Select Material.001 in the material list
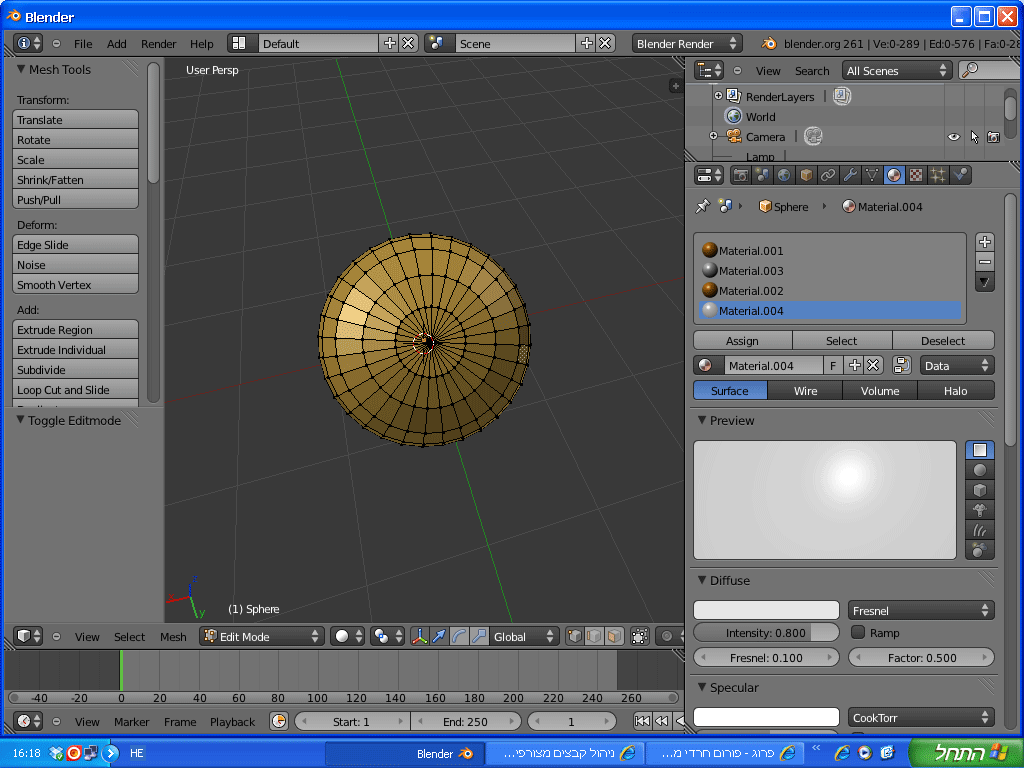 (x=751, y=251)
